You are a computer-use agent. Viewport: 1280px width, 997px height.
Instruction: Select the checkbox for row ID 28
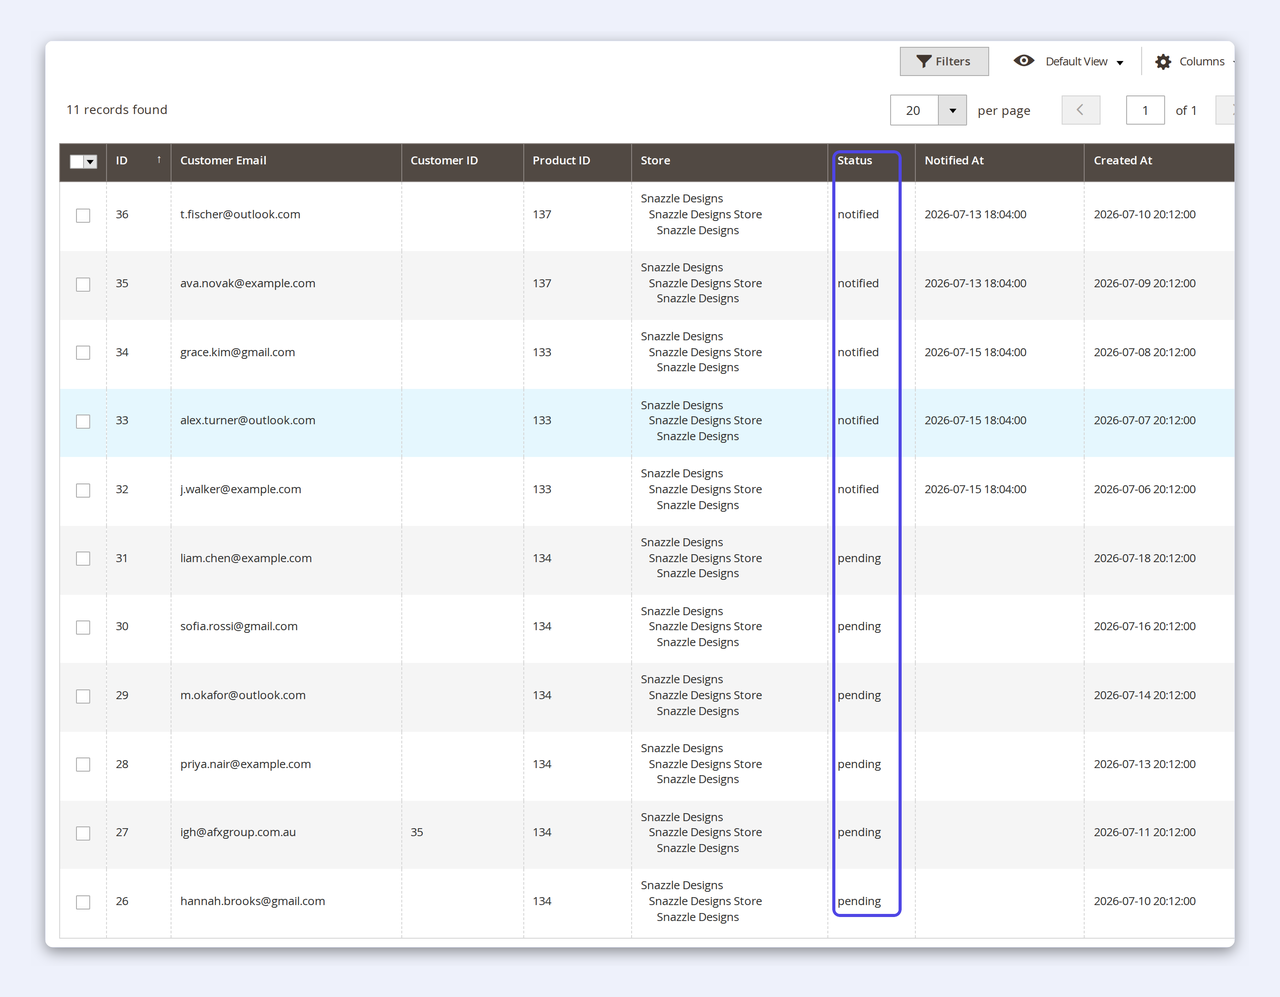(83, 765)
